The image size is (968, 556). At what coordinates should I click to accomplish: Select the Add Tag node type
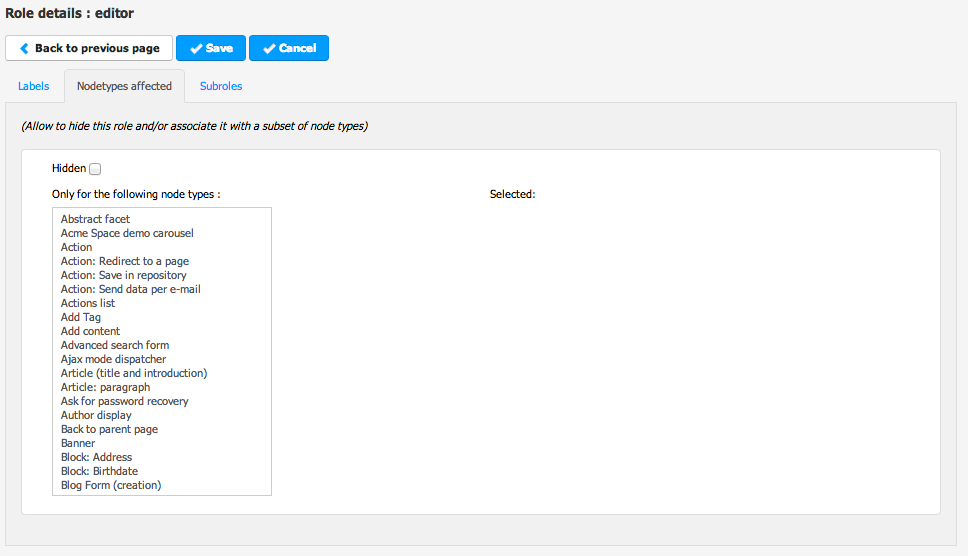tap(81, 317)
